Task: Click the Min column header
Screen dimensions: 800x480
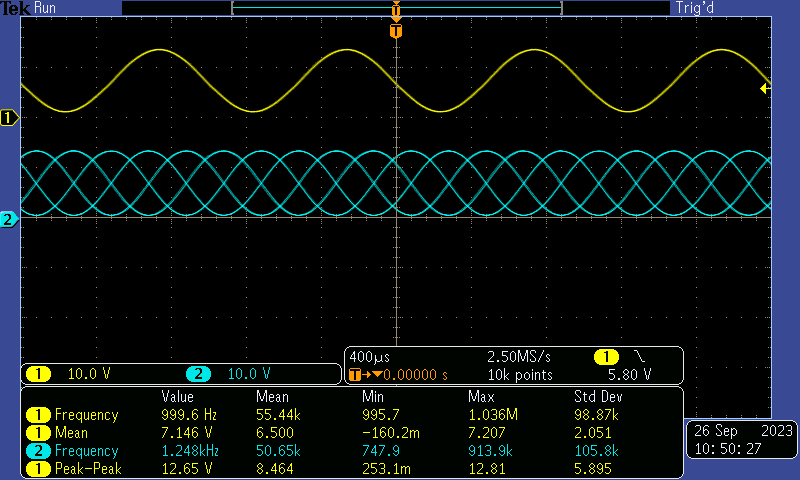Action: point(373,397)
